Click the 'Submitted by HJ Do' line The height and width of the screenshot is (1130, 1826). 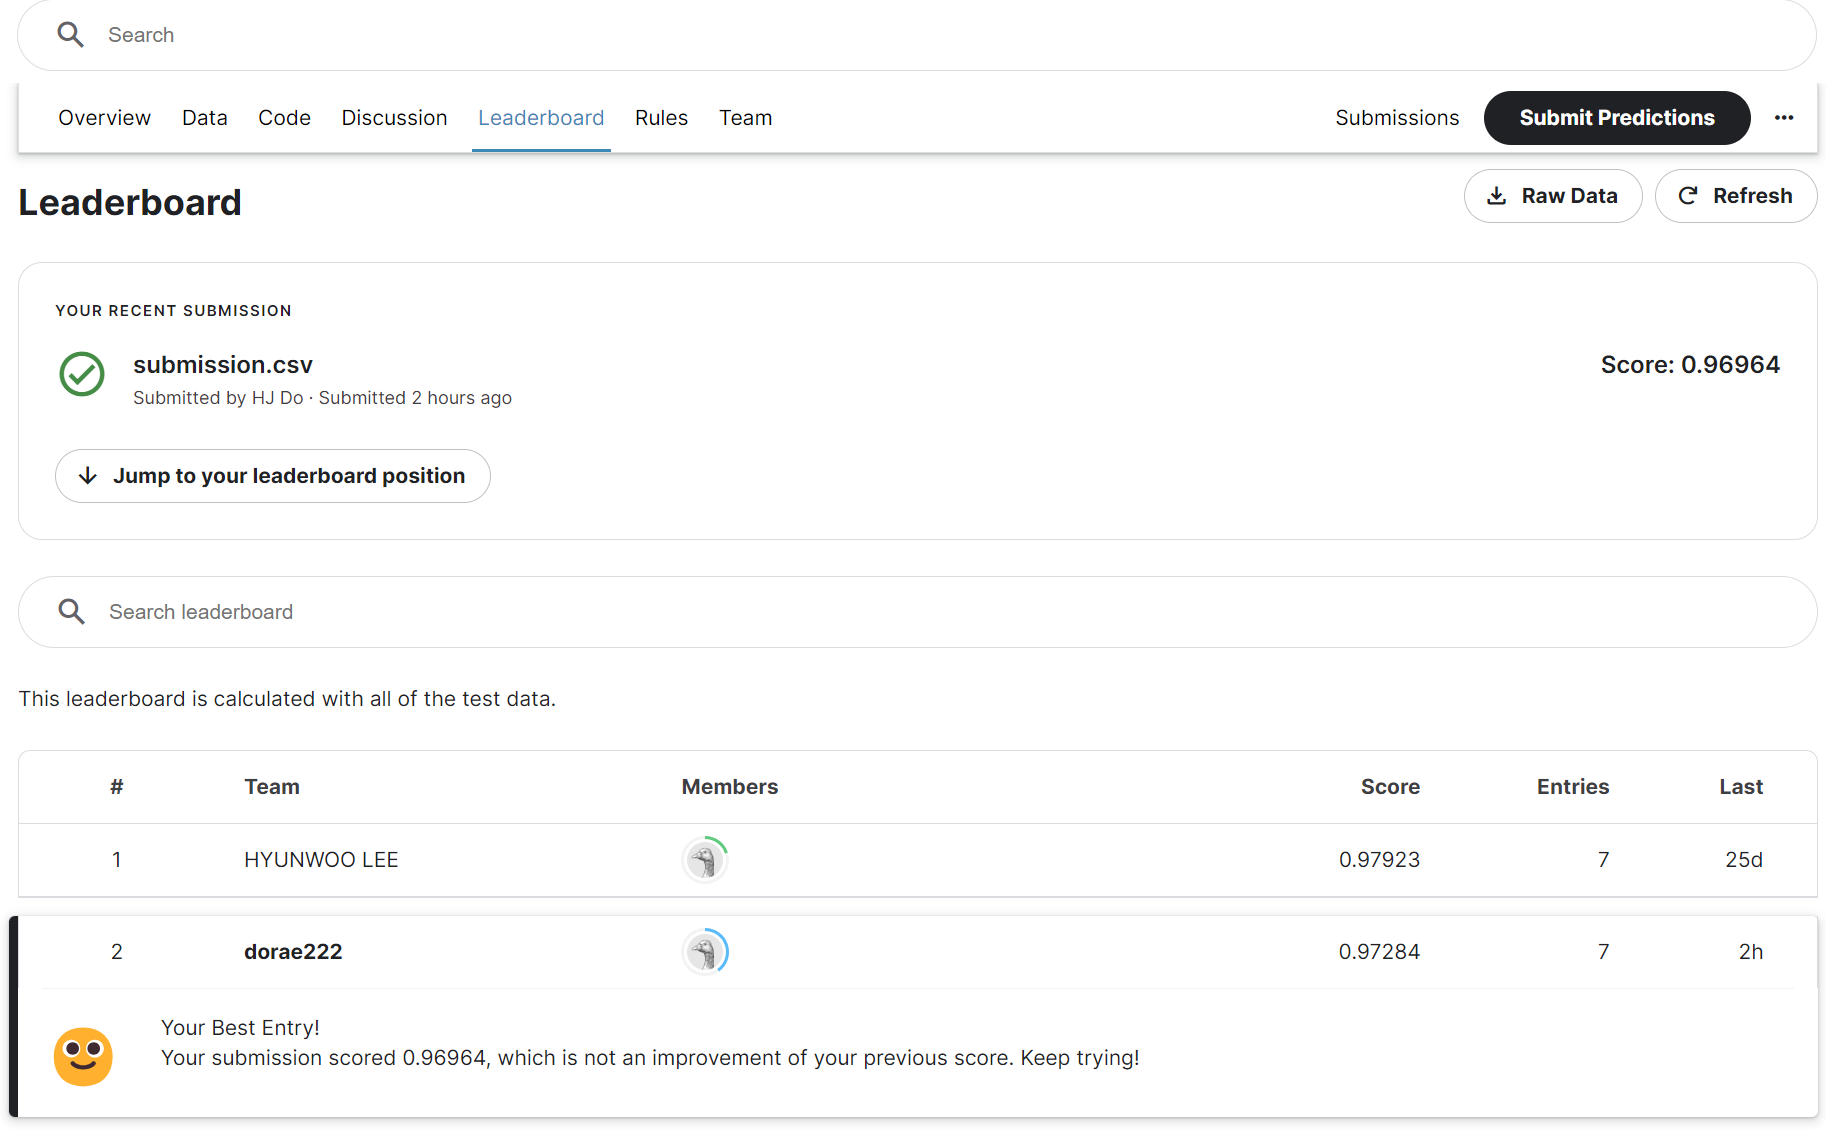[322, 398]
